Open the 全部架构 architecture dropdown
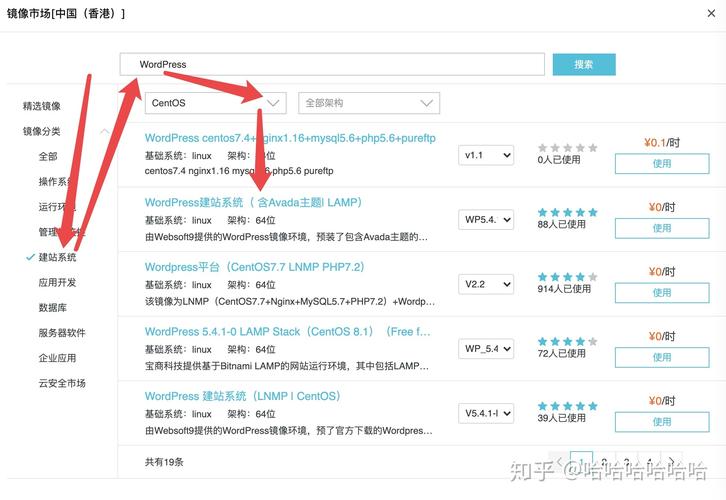 [369, 103]
